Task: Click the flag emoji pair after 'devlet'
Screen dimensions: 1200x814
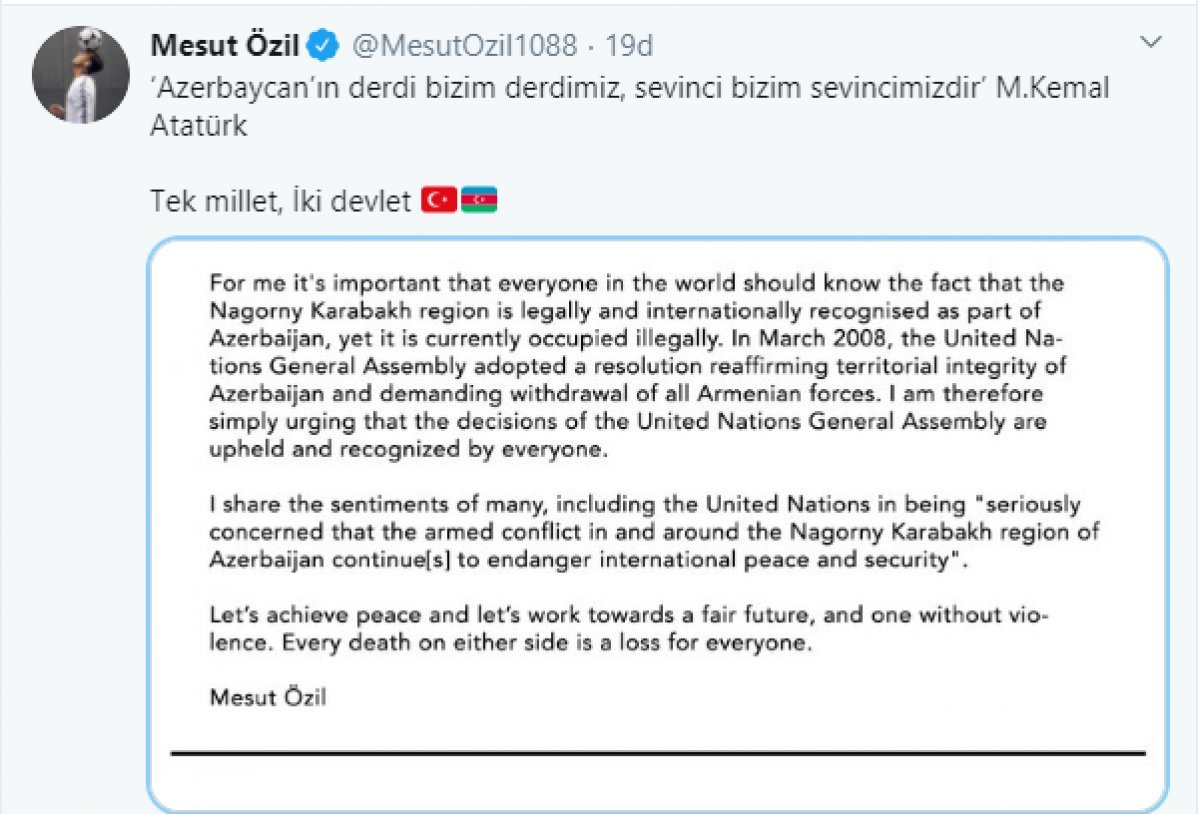Action: (458, 198)
